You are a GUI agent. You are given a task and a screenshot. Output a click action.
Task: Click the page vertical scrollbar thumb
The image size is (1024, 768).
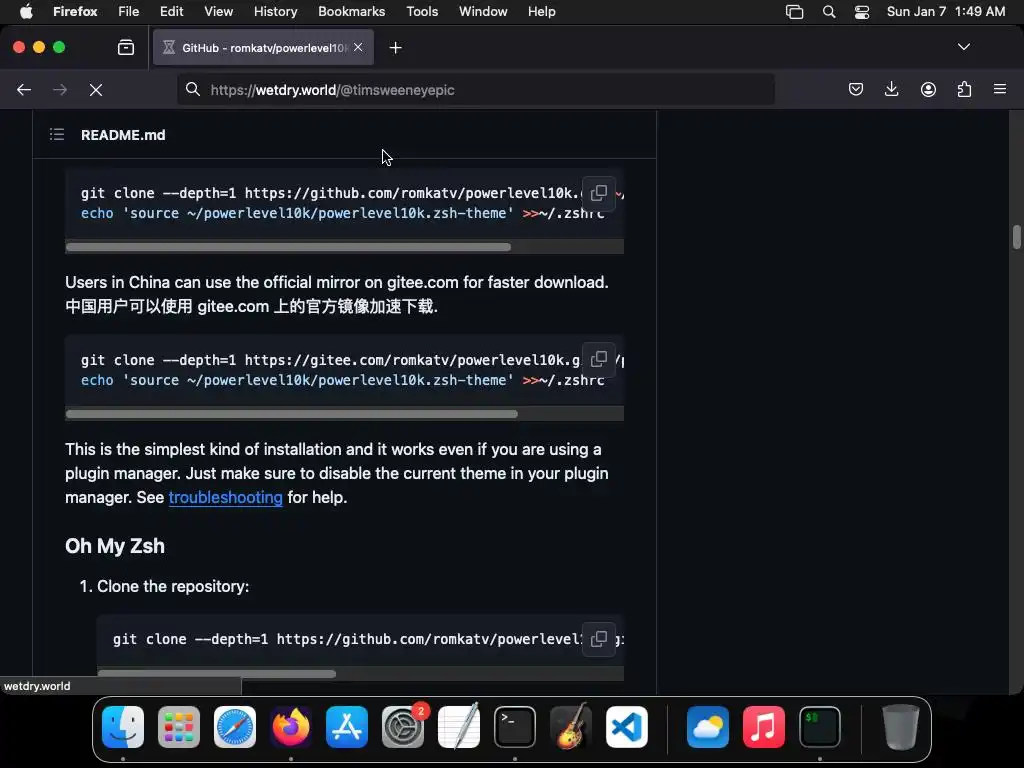point(1016,238)
